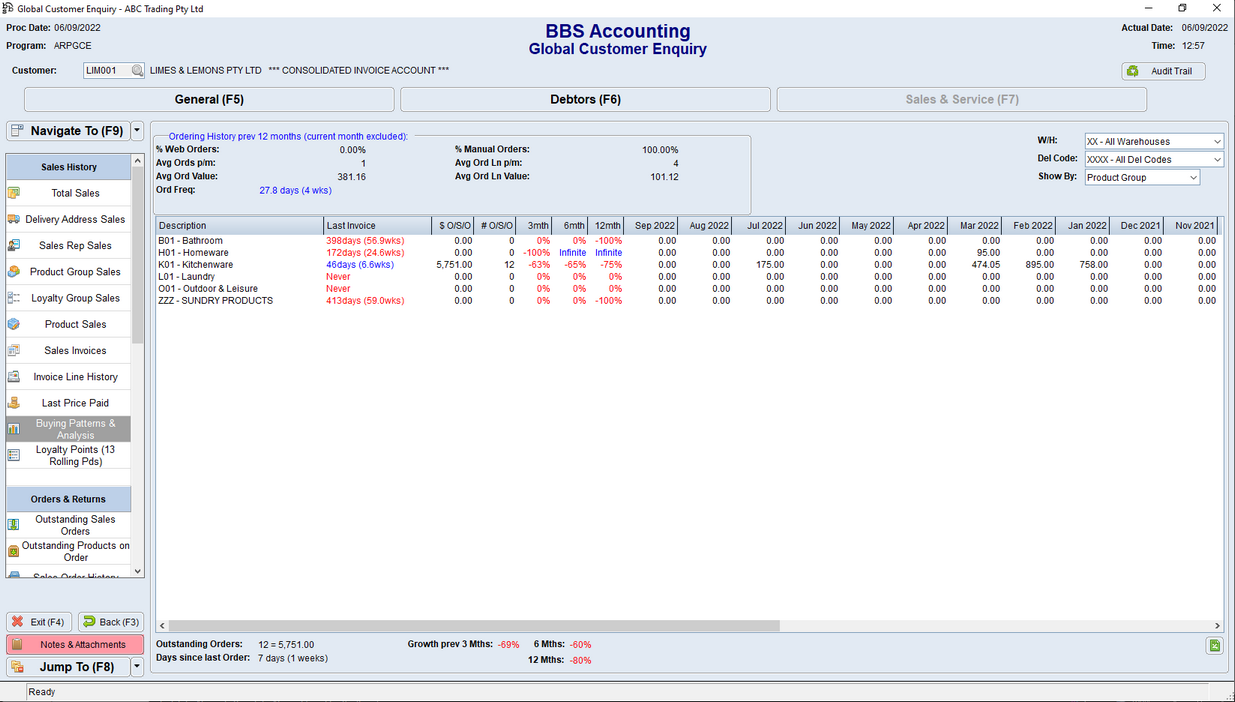Select the General (F5) tab

(208, 99)
